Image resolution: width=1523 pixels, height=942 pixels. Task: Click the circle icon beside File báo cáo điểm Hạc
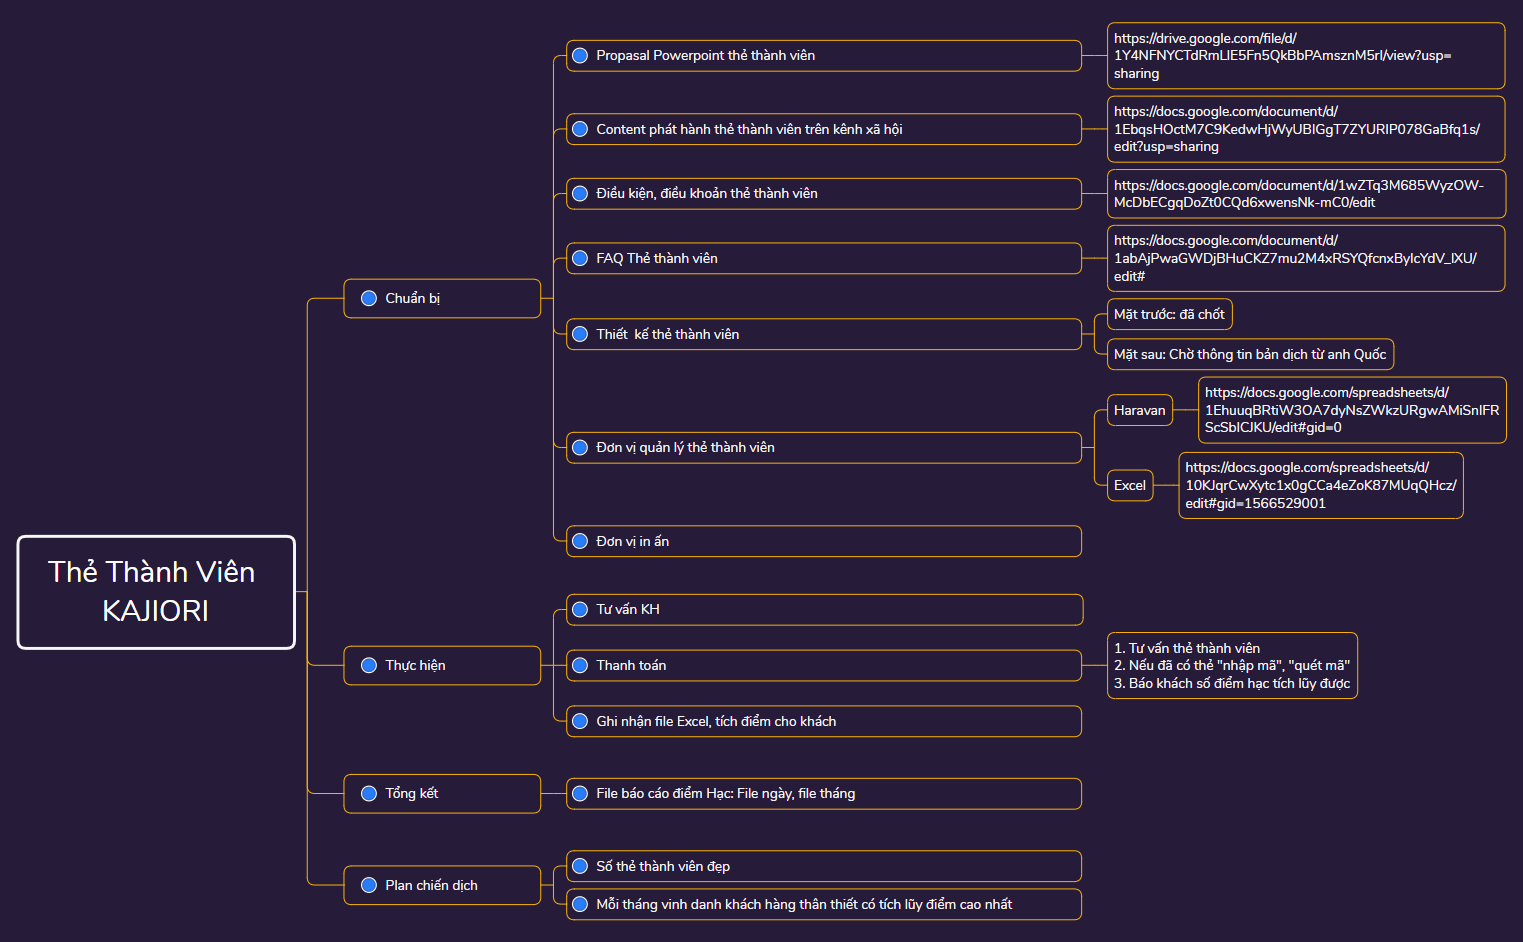click(x=580, y=793)
